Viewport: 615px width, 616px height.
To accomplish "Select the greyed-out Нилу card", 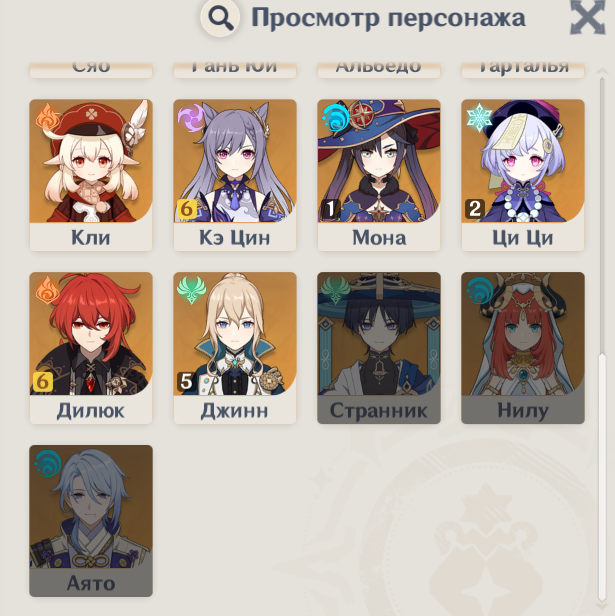I will 523,348.
